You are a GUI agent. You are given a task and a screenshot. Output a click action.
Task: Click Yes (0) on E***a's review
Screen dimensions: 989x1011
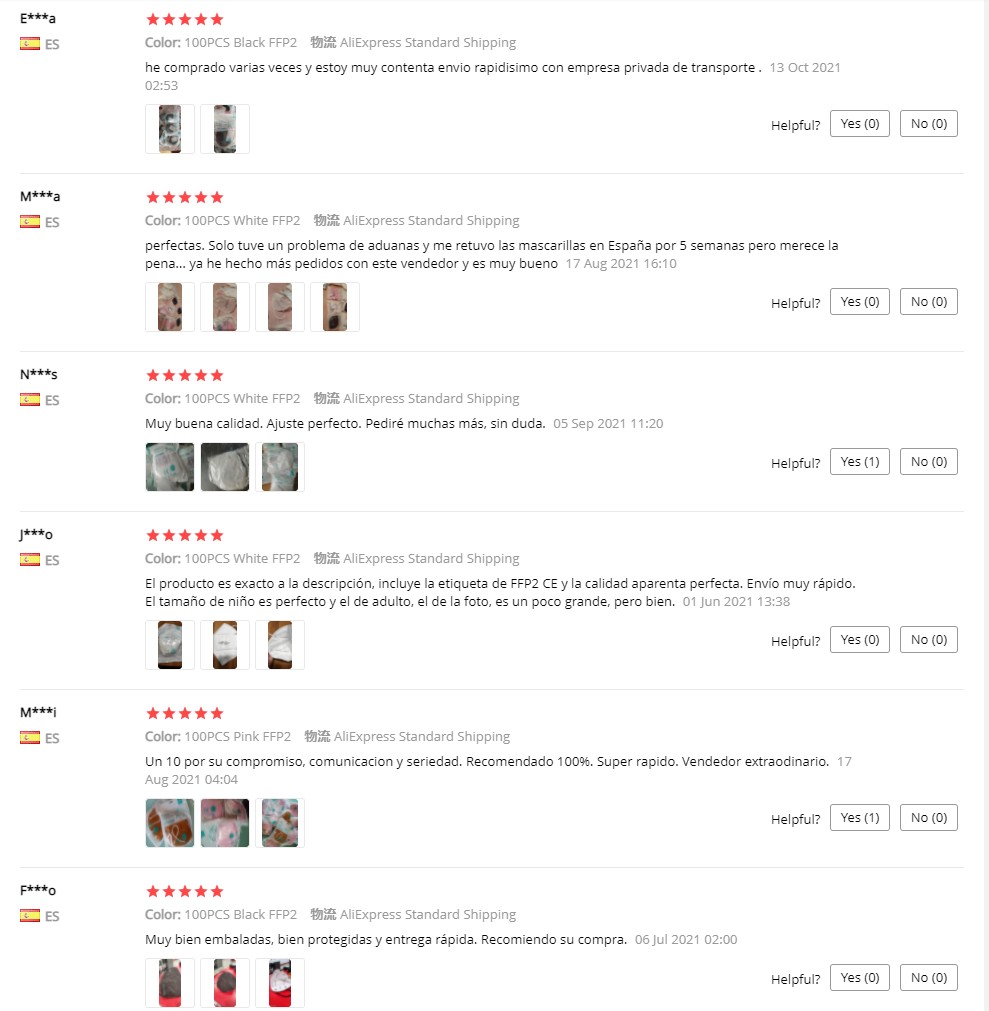859,124
